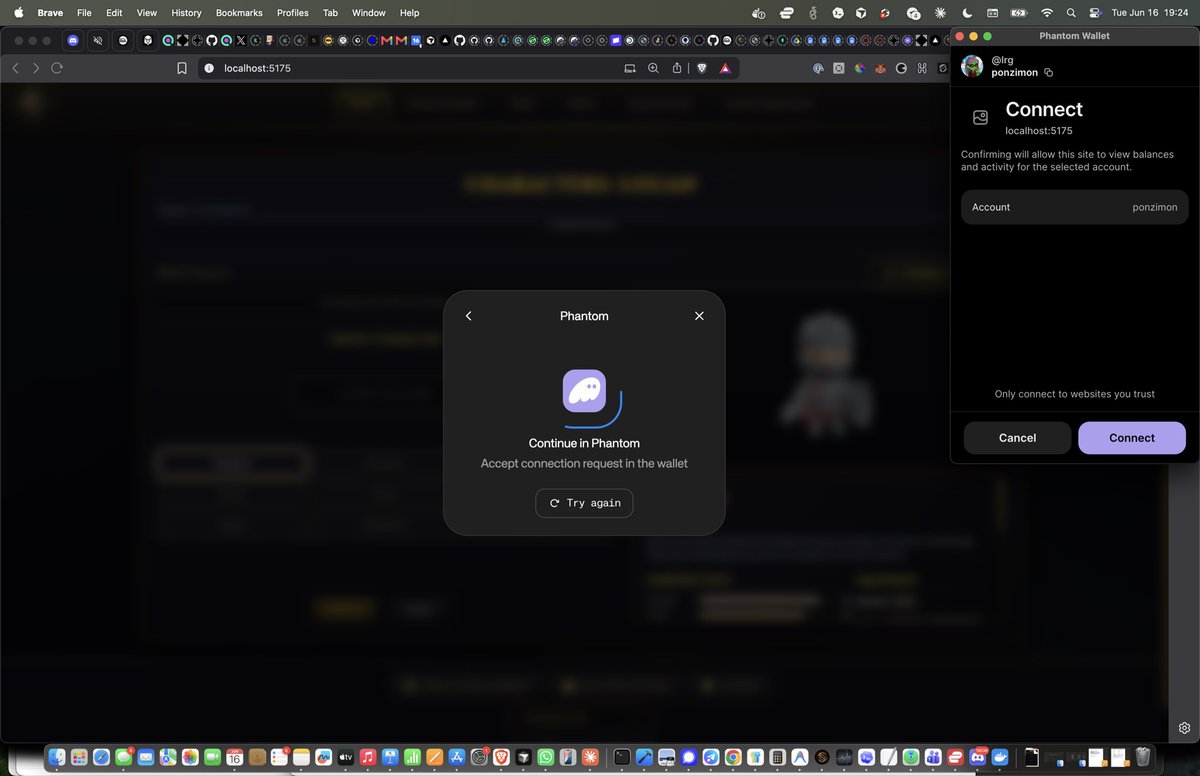Open Brave Rewards triangle icon
The width and height of the screenshot is (1200, 776).
tap(724, 68)
